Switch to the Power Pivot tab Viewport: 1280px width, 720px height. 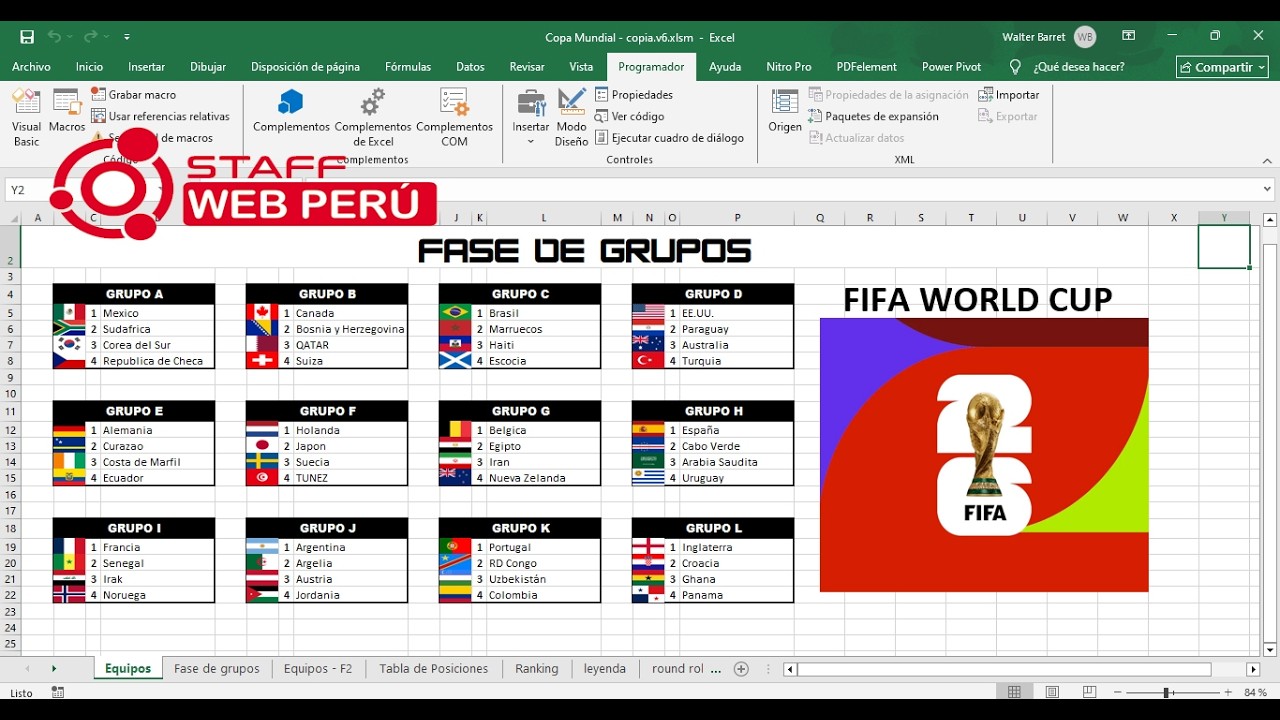tap(951, 67)
